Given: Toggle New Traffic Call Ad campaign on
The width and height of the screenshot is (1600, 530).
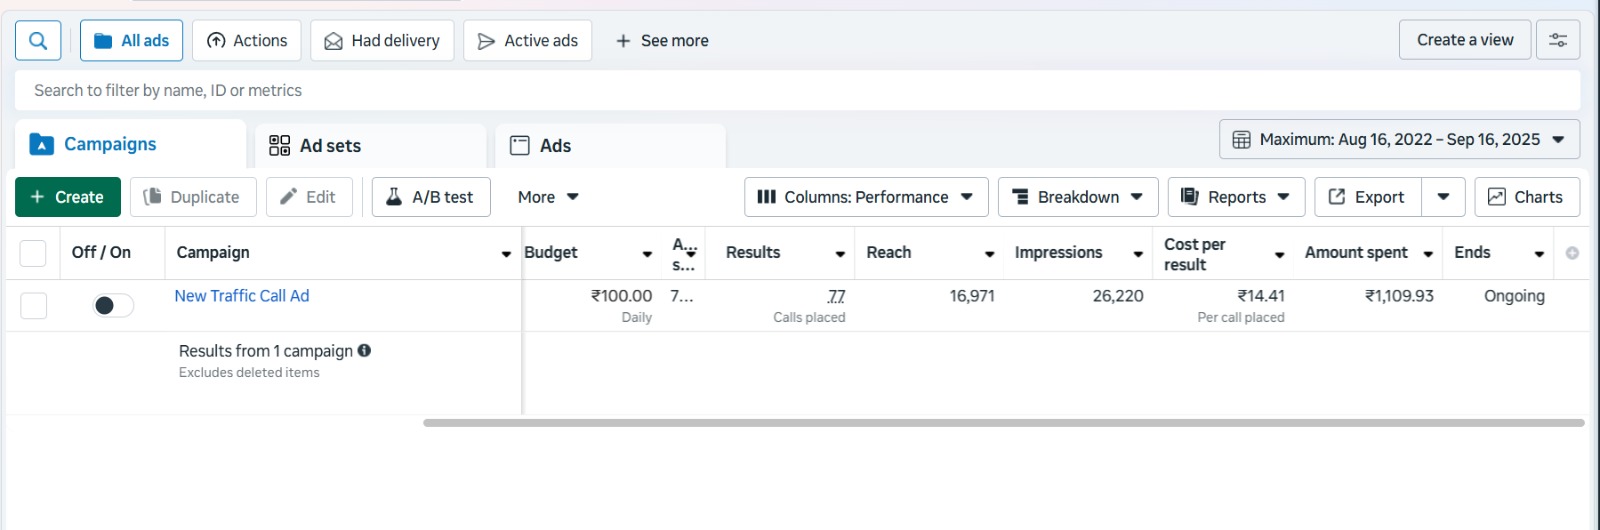Looking at the screenshot, I should tap(113, 305).
